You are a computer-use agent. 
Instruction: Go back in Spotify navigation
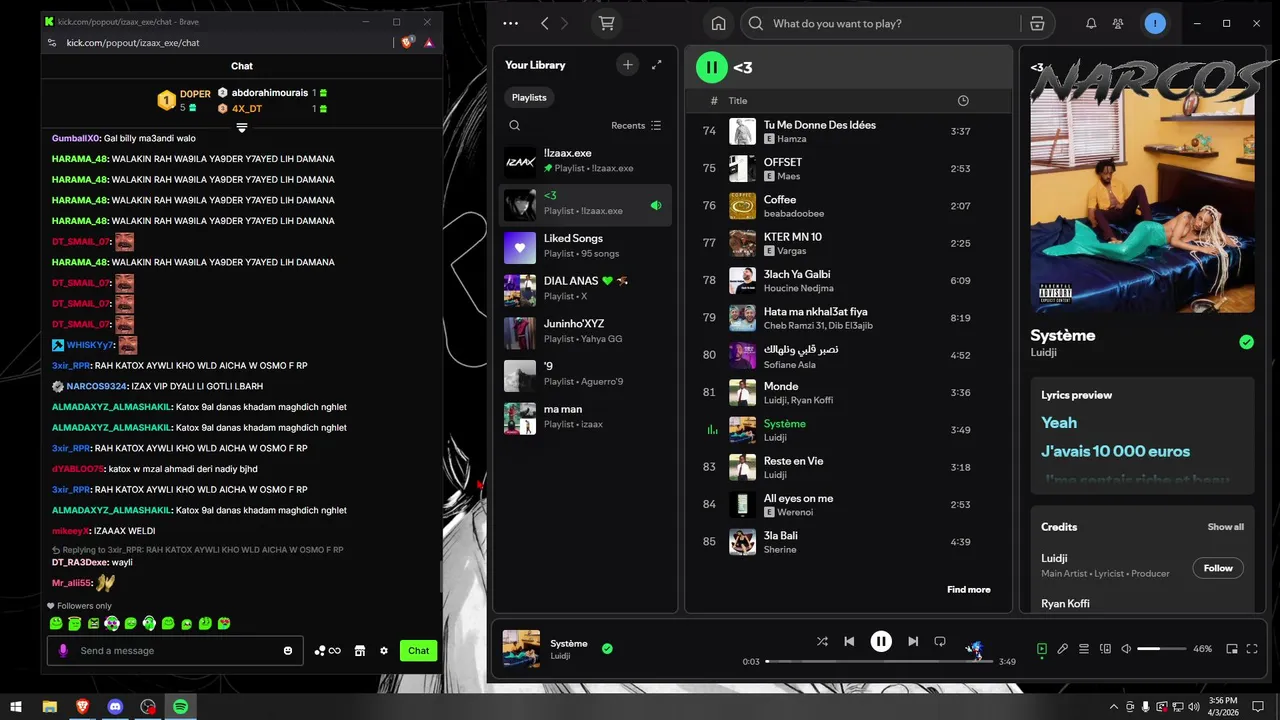(x=545, y=23)
